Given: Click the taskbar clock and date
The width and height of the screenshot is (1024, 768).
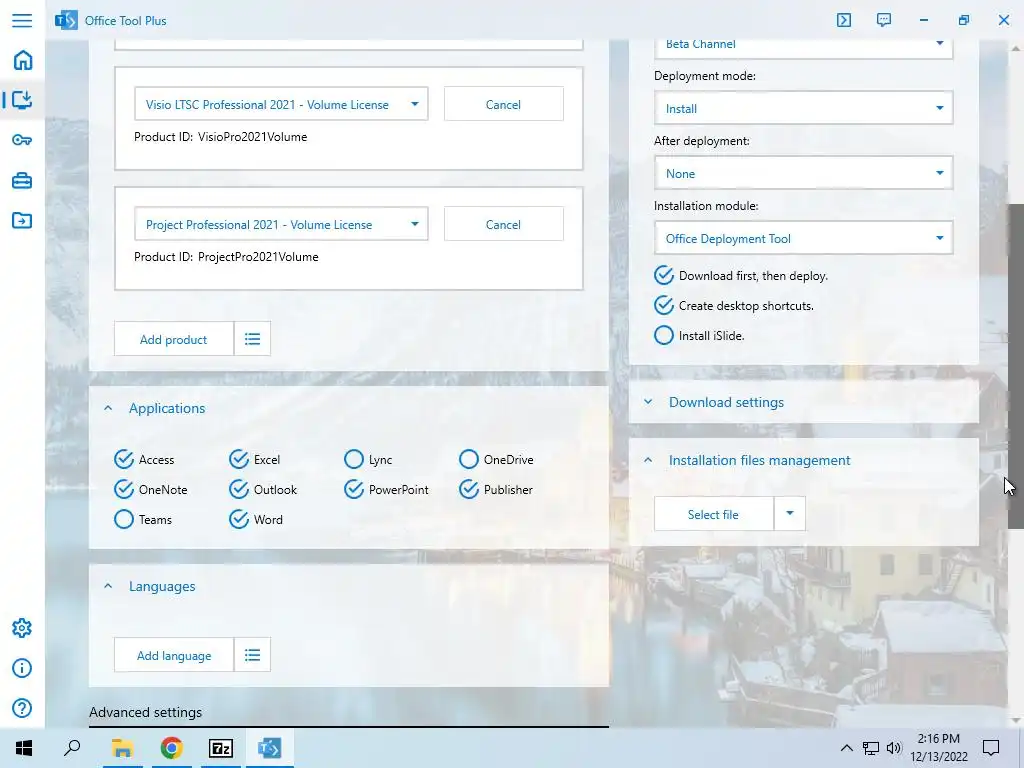Looking at the screenshot, I should 938,748.
